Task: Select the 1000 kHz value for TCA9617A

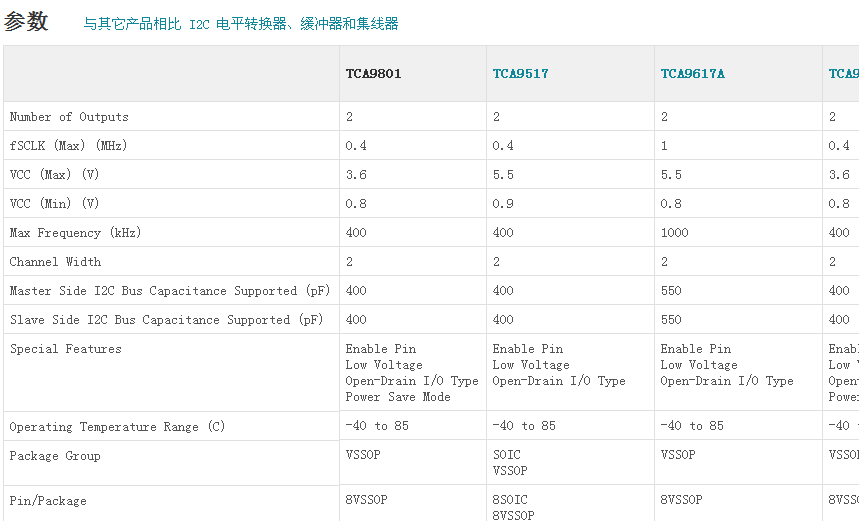Action: (x=675, y=233)
